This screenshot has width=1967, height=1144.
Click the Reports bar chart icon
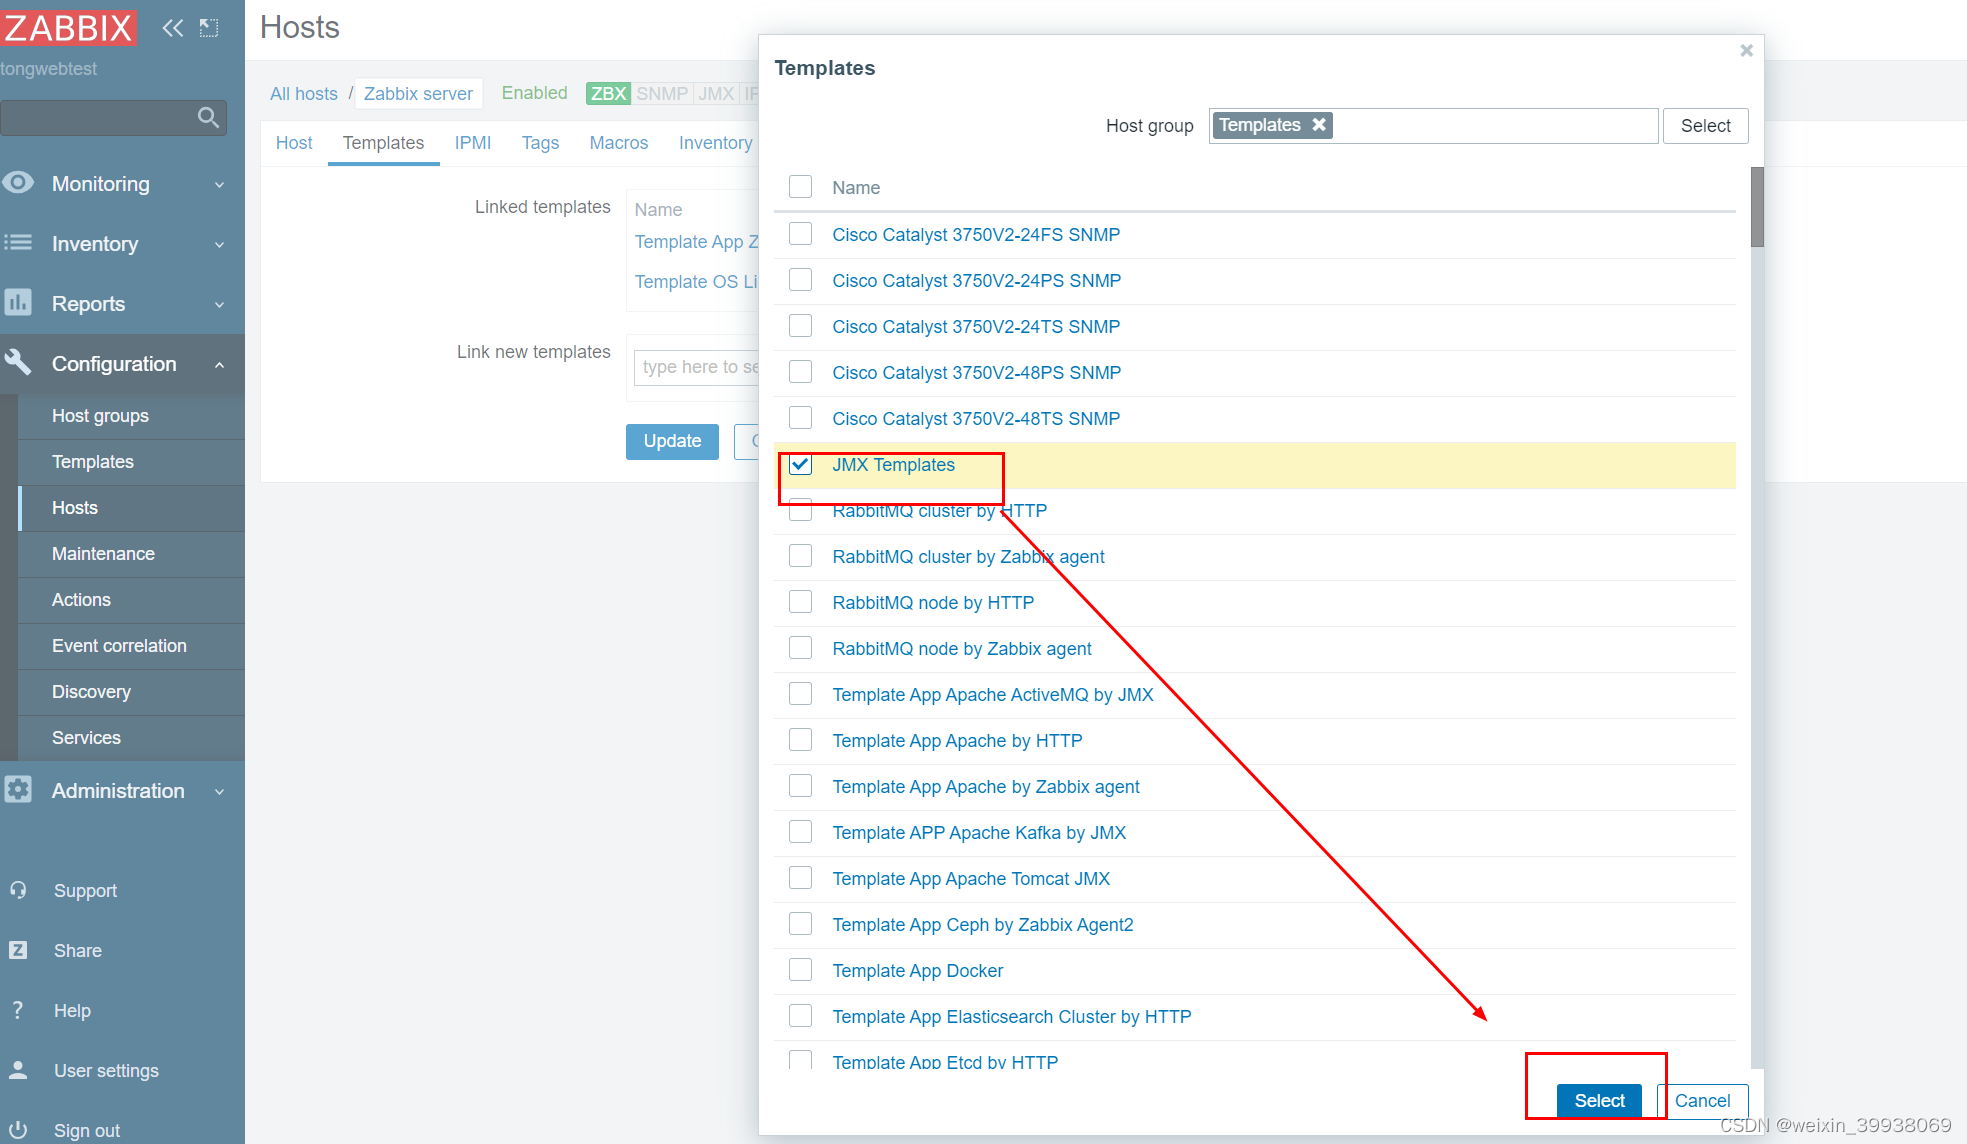[x=18, y=303]
